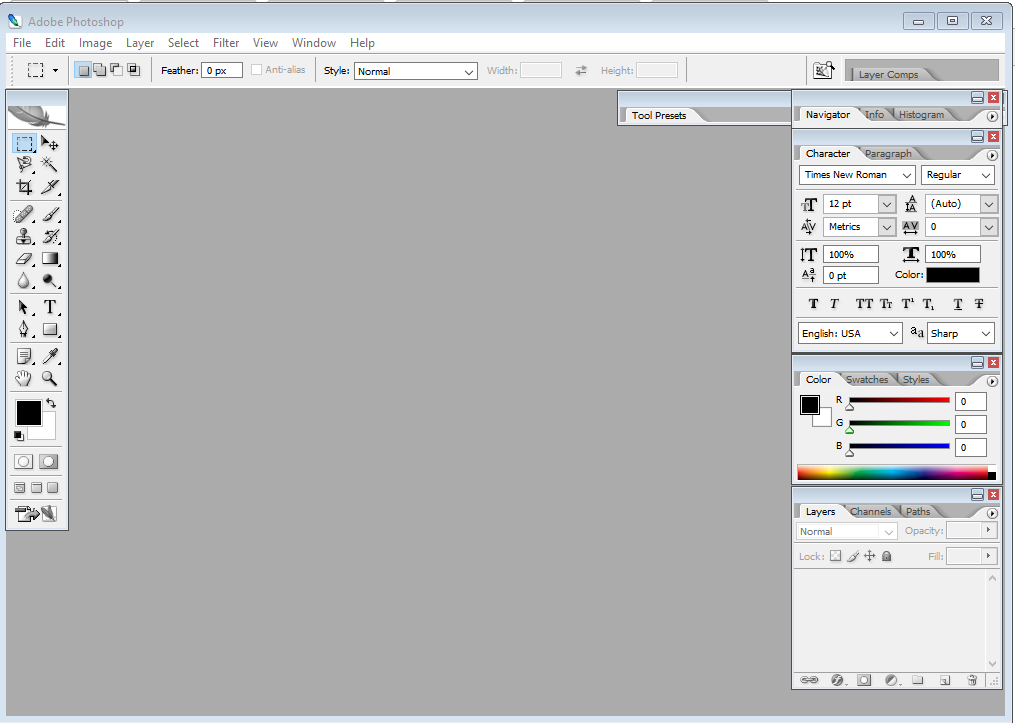Screen dimensions: 1015x723
Task: Switch to the Histogram tab
Action: tap(921, 115)
